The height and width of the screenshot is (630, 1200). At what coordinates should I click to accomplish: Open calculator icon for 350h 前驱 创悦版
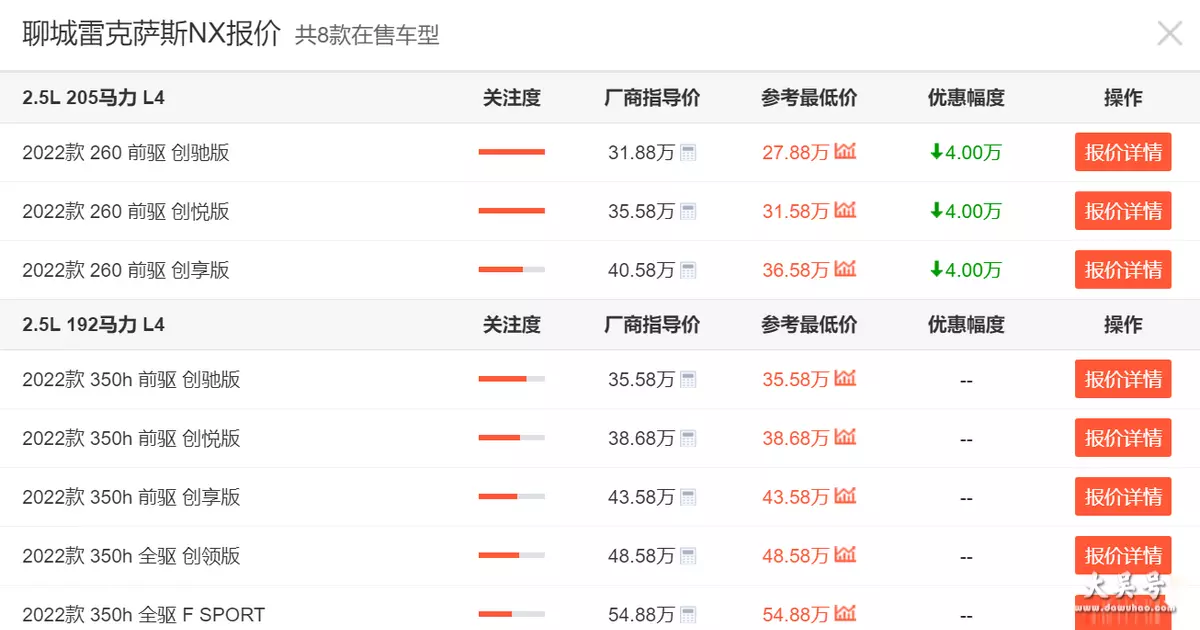click(688, 439)
